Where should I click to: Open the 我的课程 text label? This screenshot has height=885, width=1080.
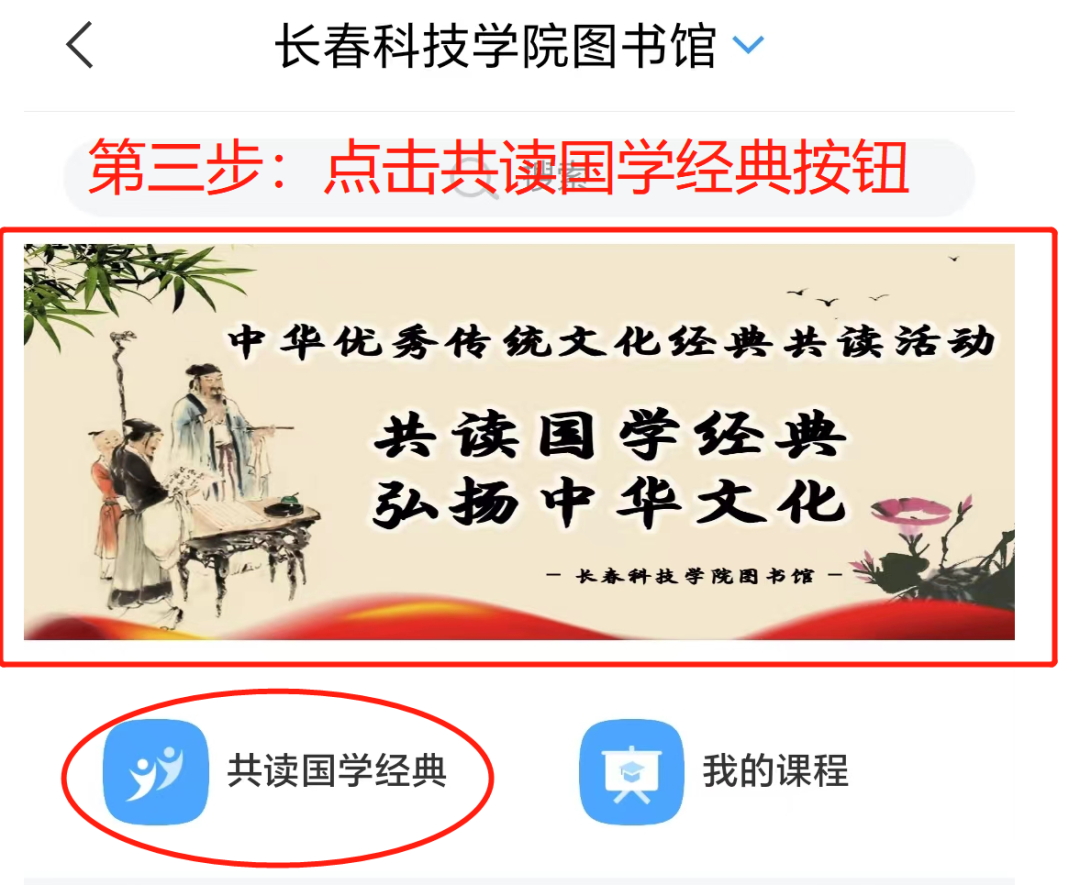tap(776, 771)
